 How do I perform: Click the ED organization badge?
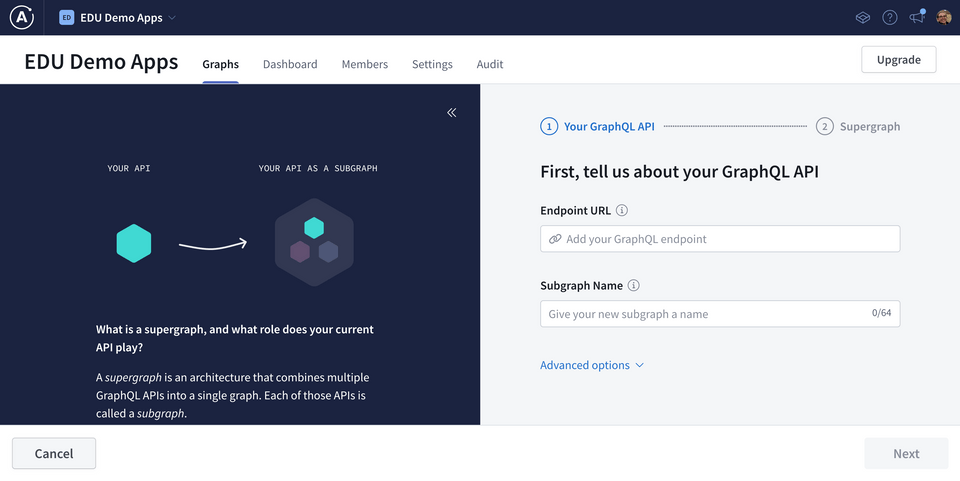point(66,18)
